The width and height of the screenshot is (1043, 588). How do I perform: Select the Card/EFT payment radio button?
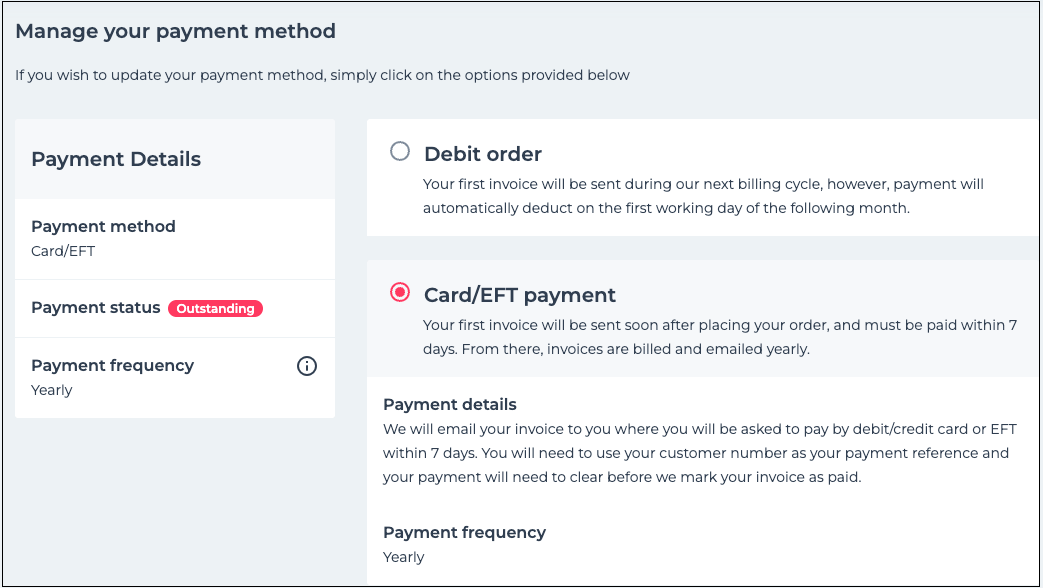pos(400,293)
